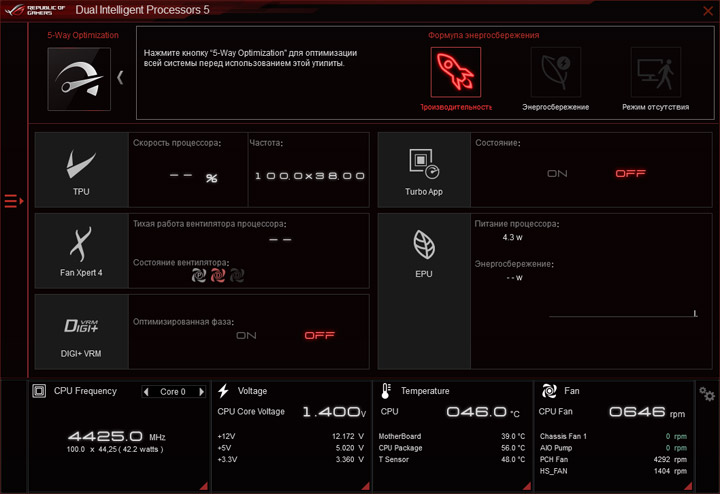This screenshot has height=494, width=720.
Task: Click the Fan monitor icon
Action: [549, 391]
